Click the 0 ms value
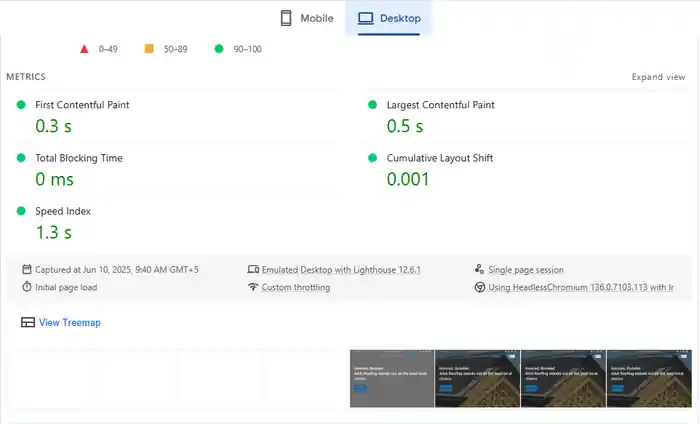Screen dimensions: 700x424 54,179
